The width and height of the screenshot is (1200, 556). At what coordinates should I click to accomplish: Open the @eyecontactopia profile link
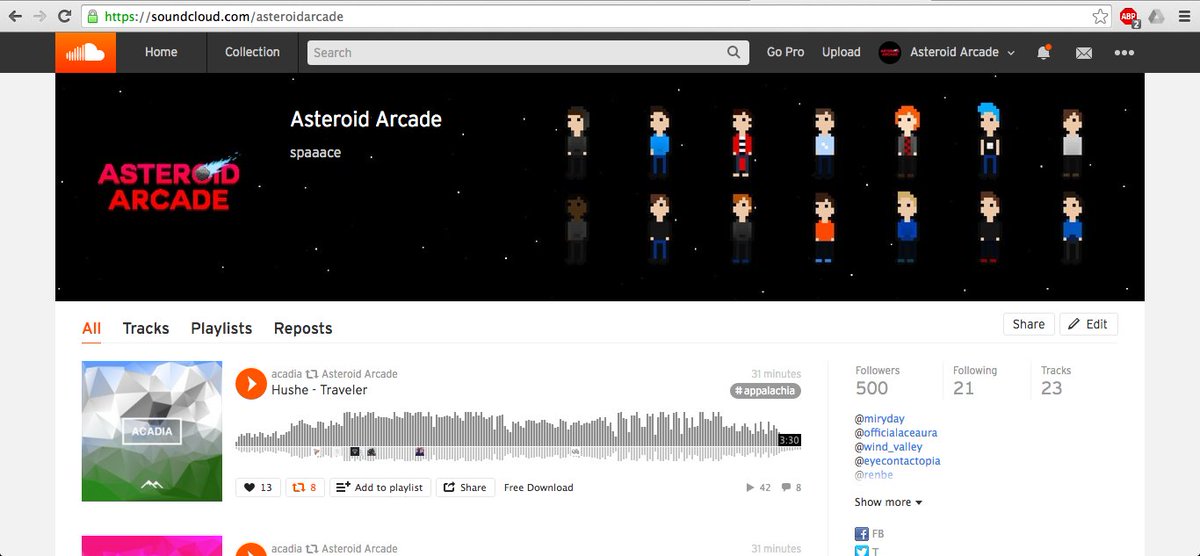click(897, 461)
